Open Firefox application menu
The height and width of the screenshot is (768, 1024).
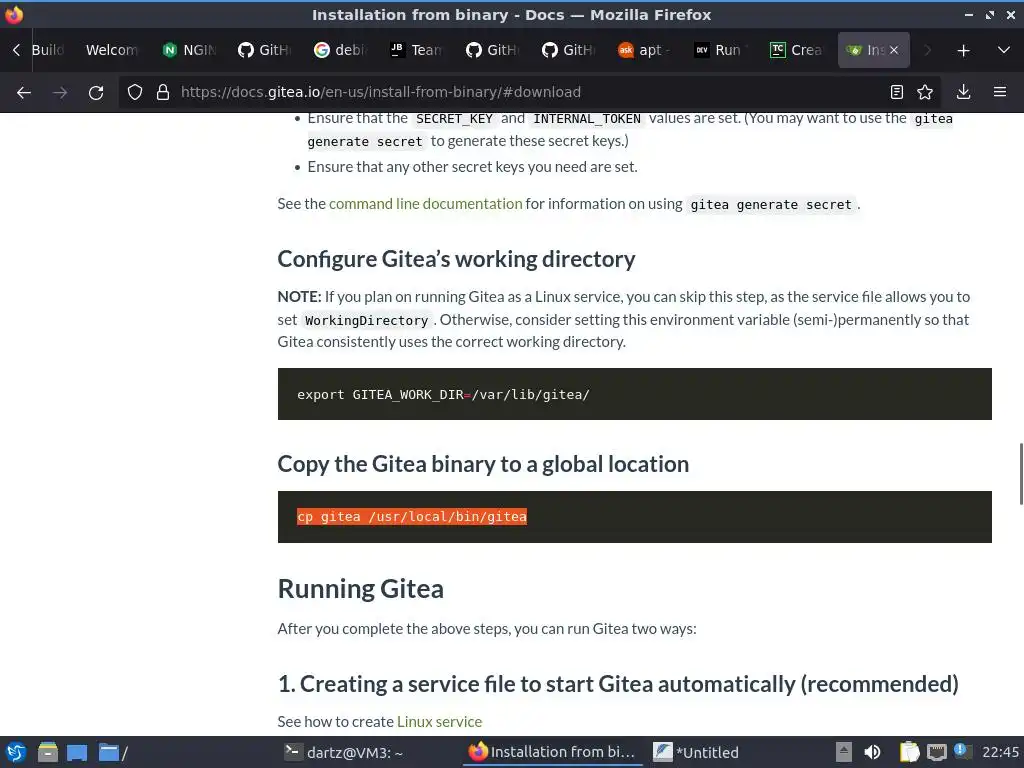tap(1000, 92)
